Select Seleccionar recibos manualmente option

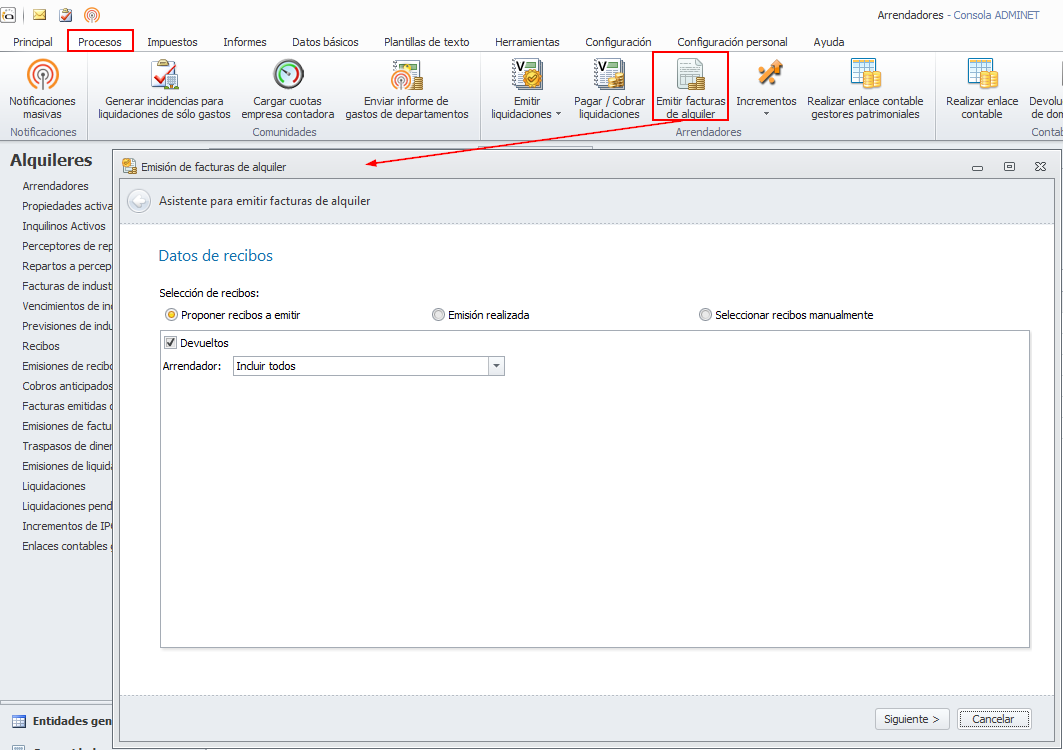(786, 315)
